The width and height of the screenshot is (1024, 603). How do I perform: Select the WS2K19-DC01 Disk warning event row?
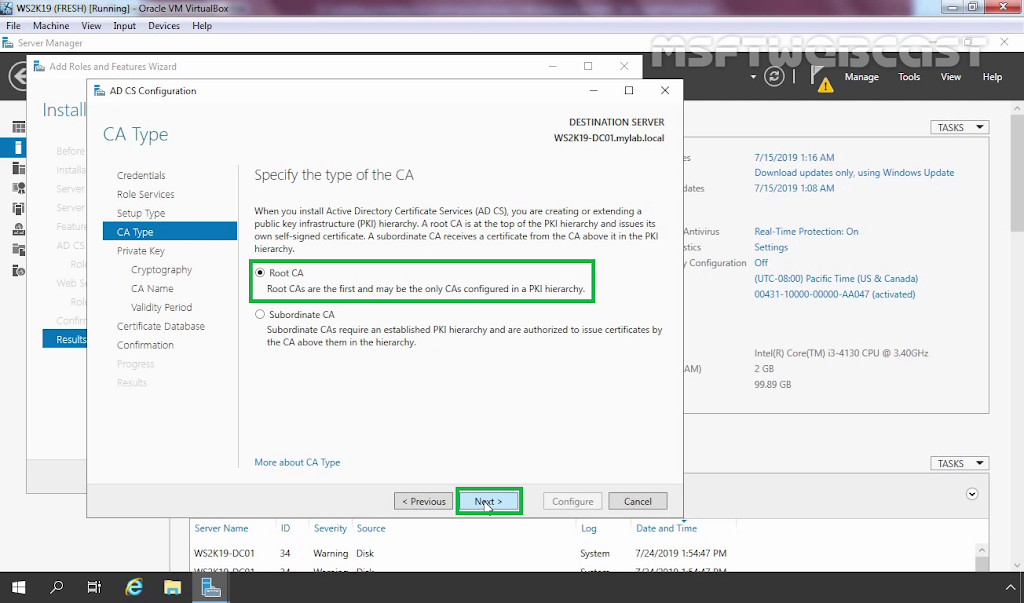click(x=584, y=553)
